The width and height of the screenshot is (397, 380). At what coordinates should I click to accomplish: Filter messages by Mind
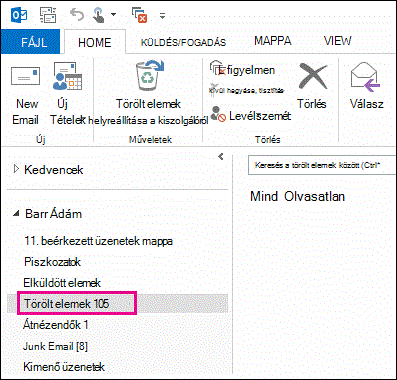pyautogui.click(x=264, y=196)
